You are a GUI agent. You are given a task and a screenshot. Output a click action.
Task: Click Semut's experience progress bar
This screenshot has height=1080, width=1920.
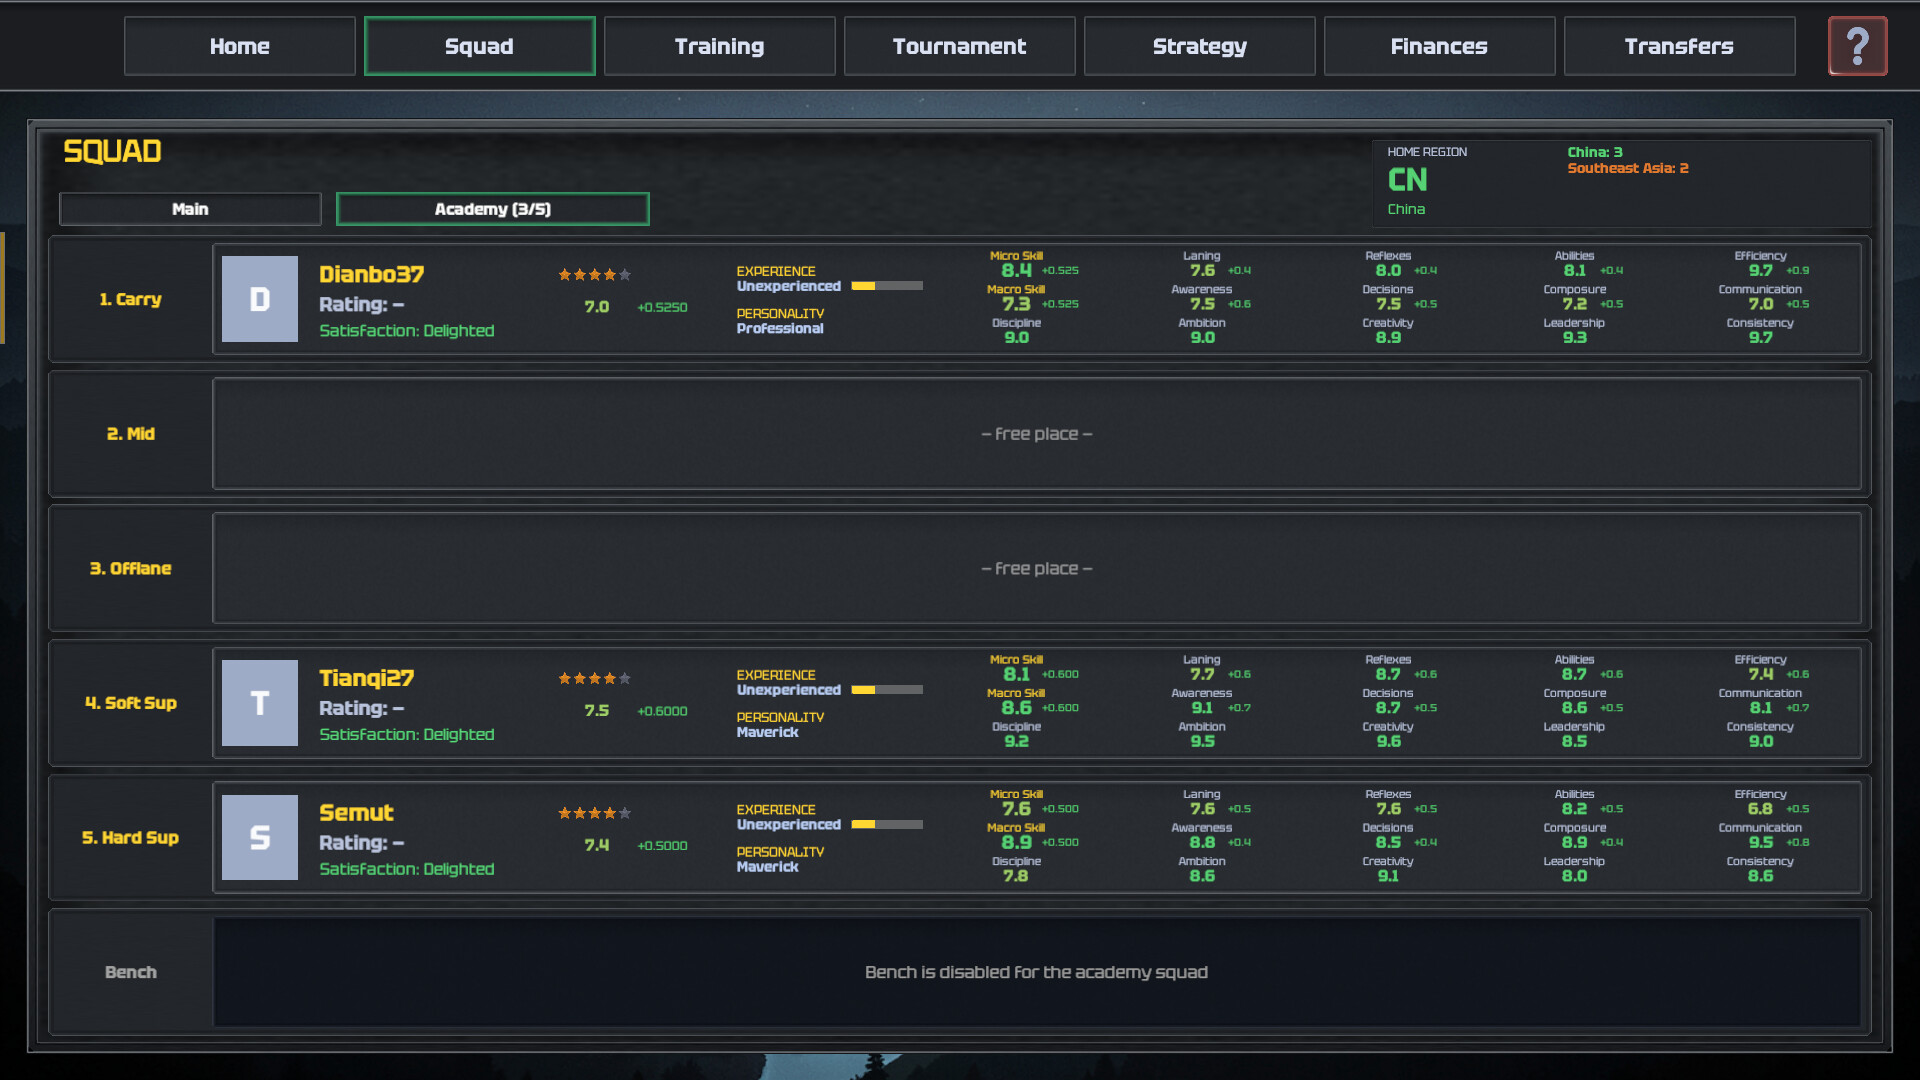[x=887, y=825]
